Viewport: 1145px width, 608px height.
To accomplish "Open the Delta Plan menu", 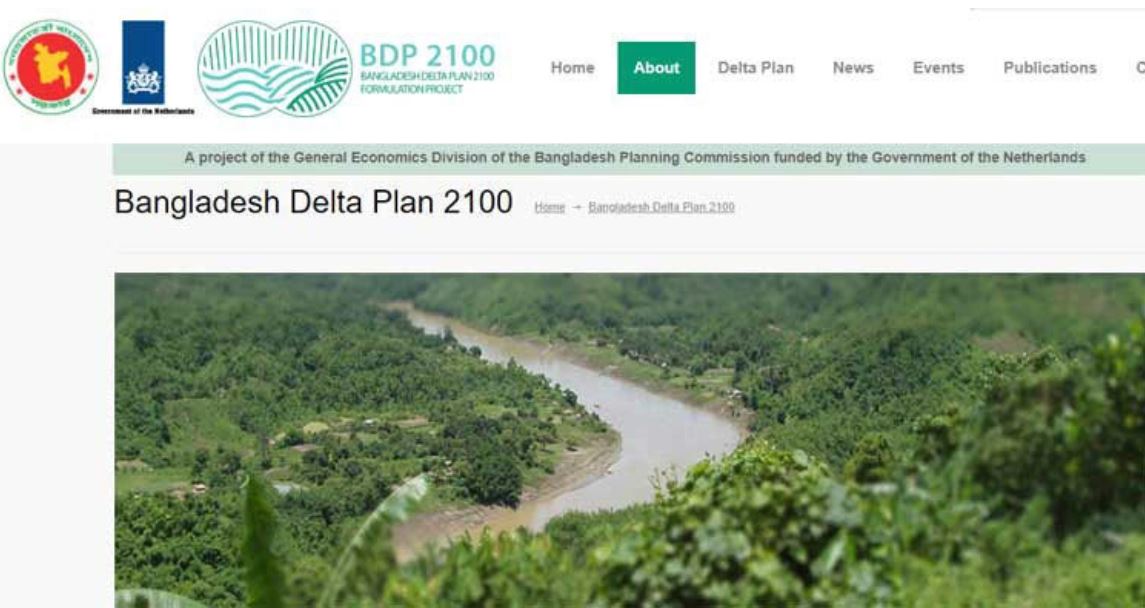I will tap(755, 68).
